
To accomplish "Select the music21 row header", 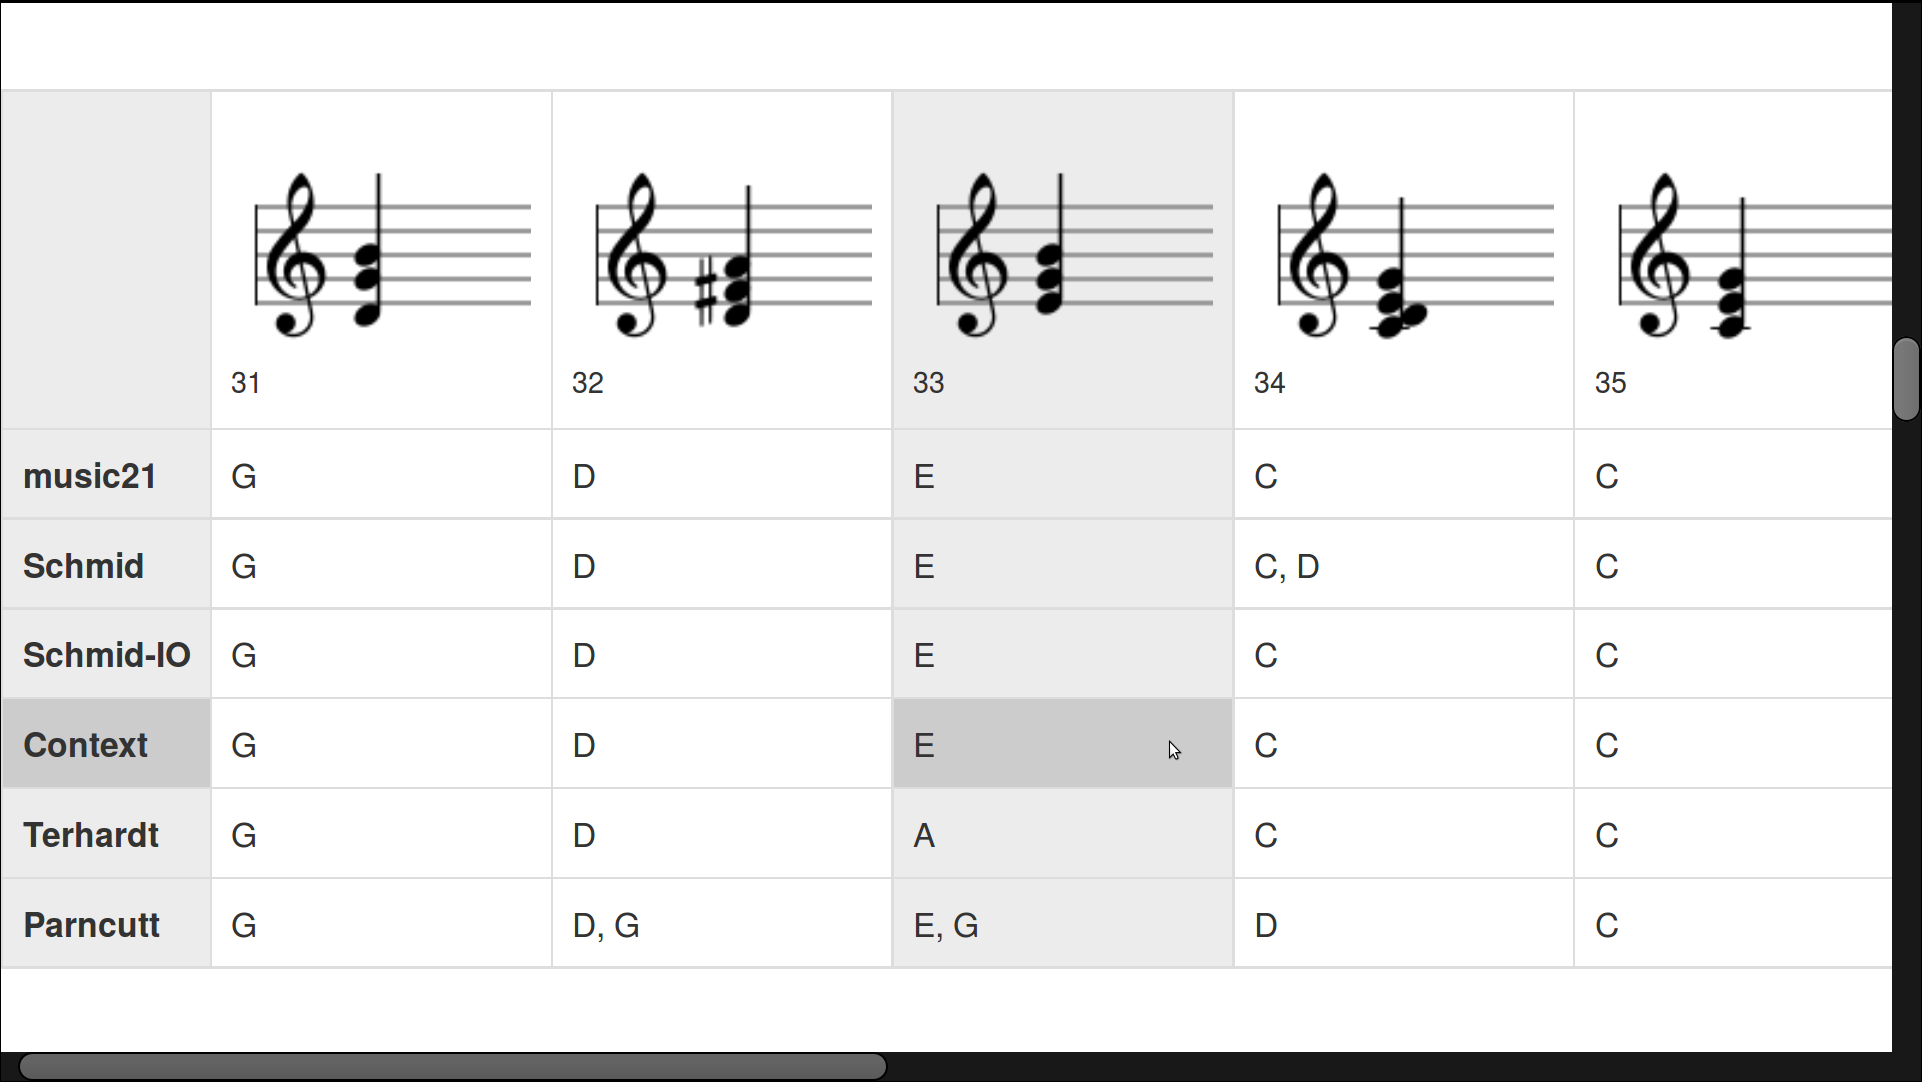I will point(106,475).
